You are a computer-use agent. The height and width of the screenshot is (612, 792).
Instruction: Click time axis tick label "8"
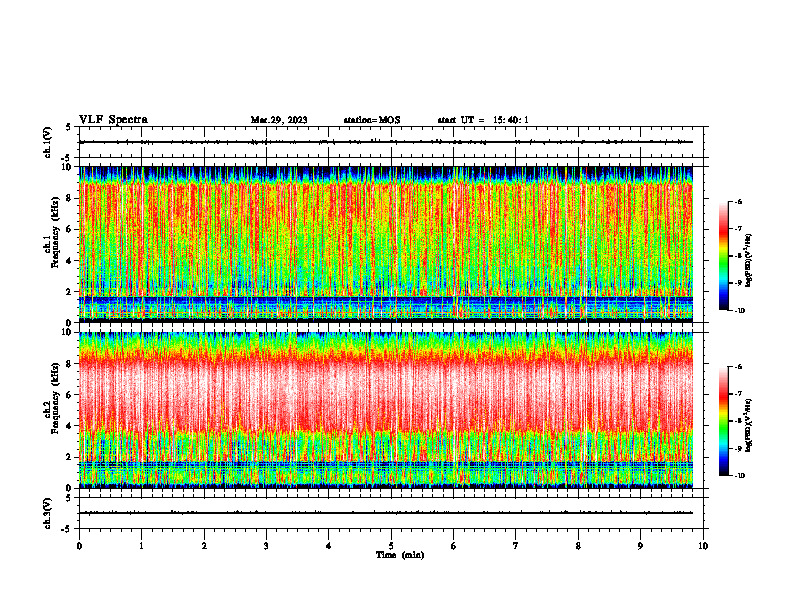(x=578, y=546)
